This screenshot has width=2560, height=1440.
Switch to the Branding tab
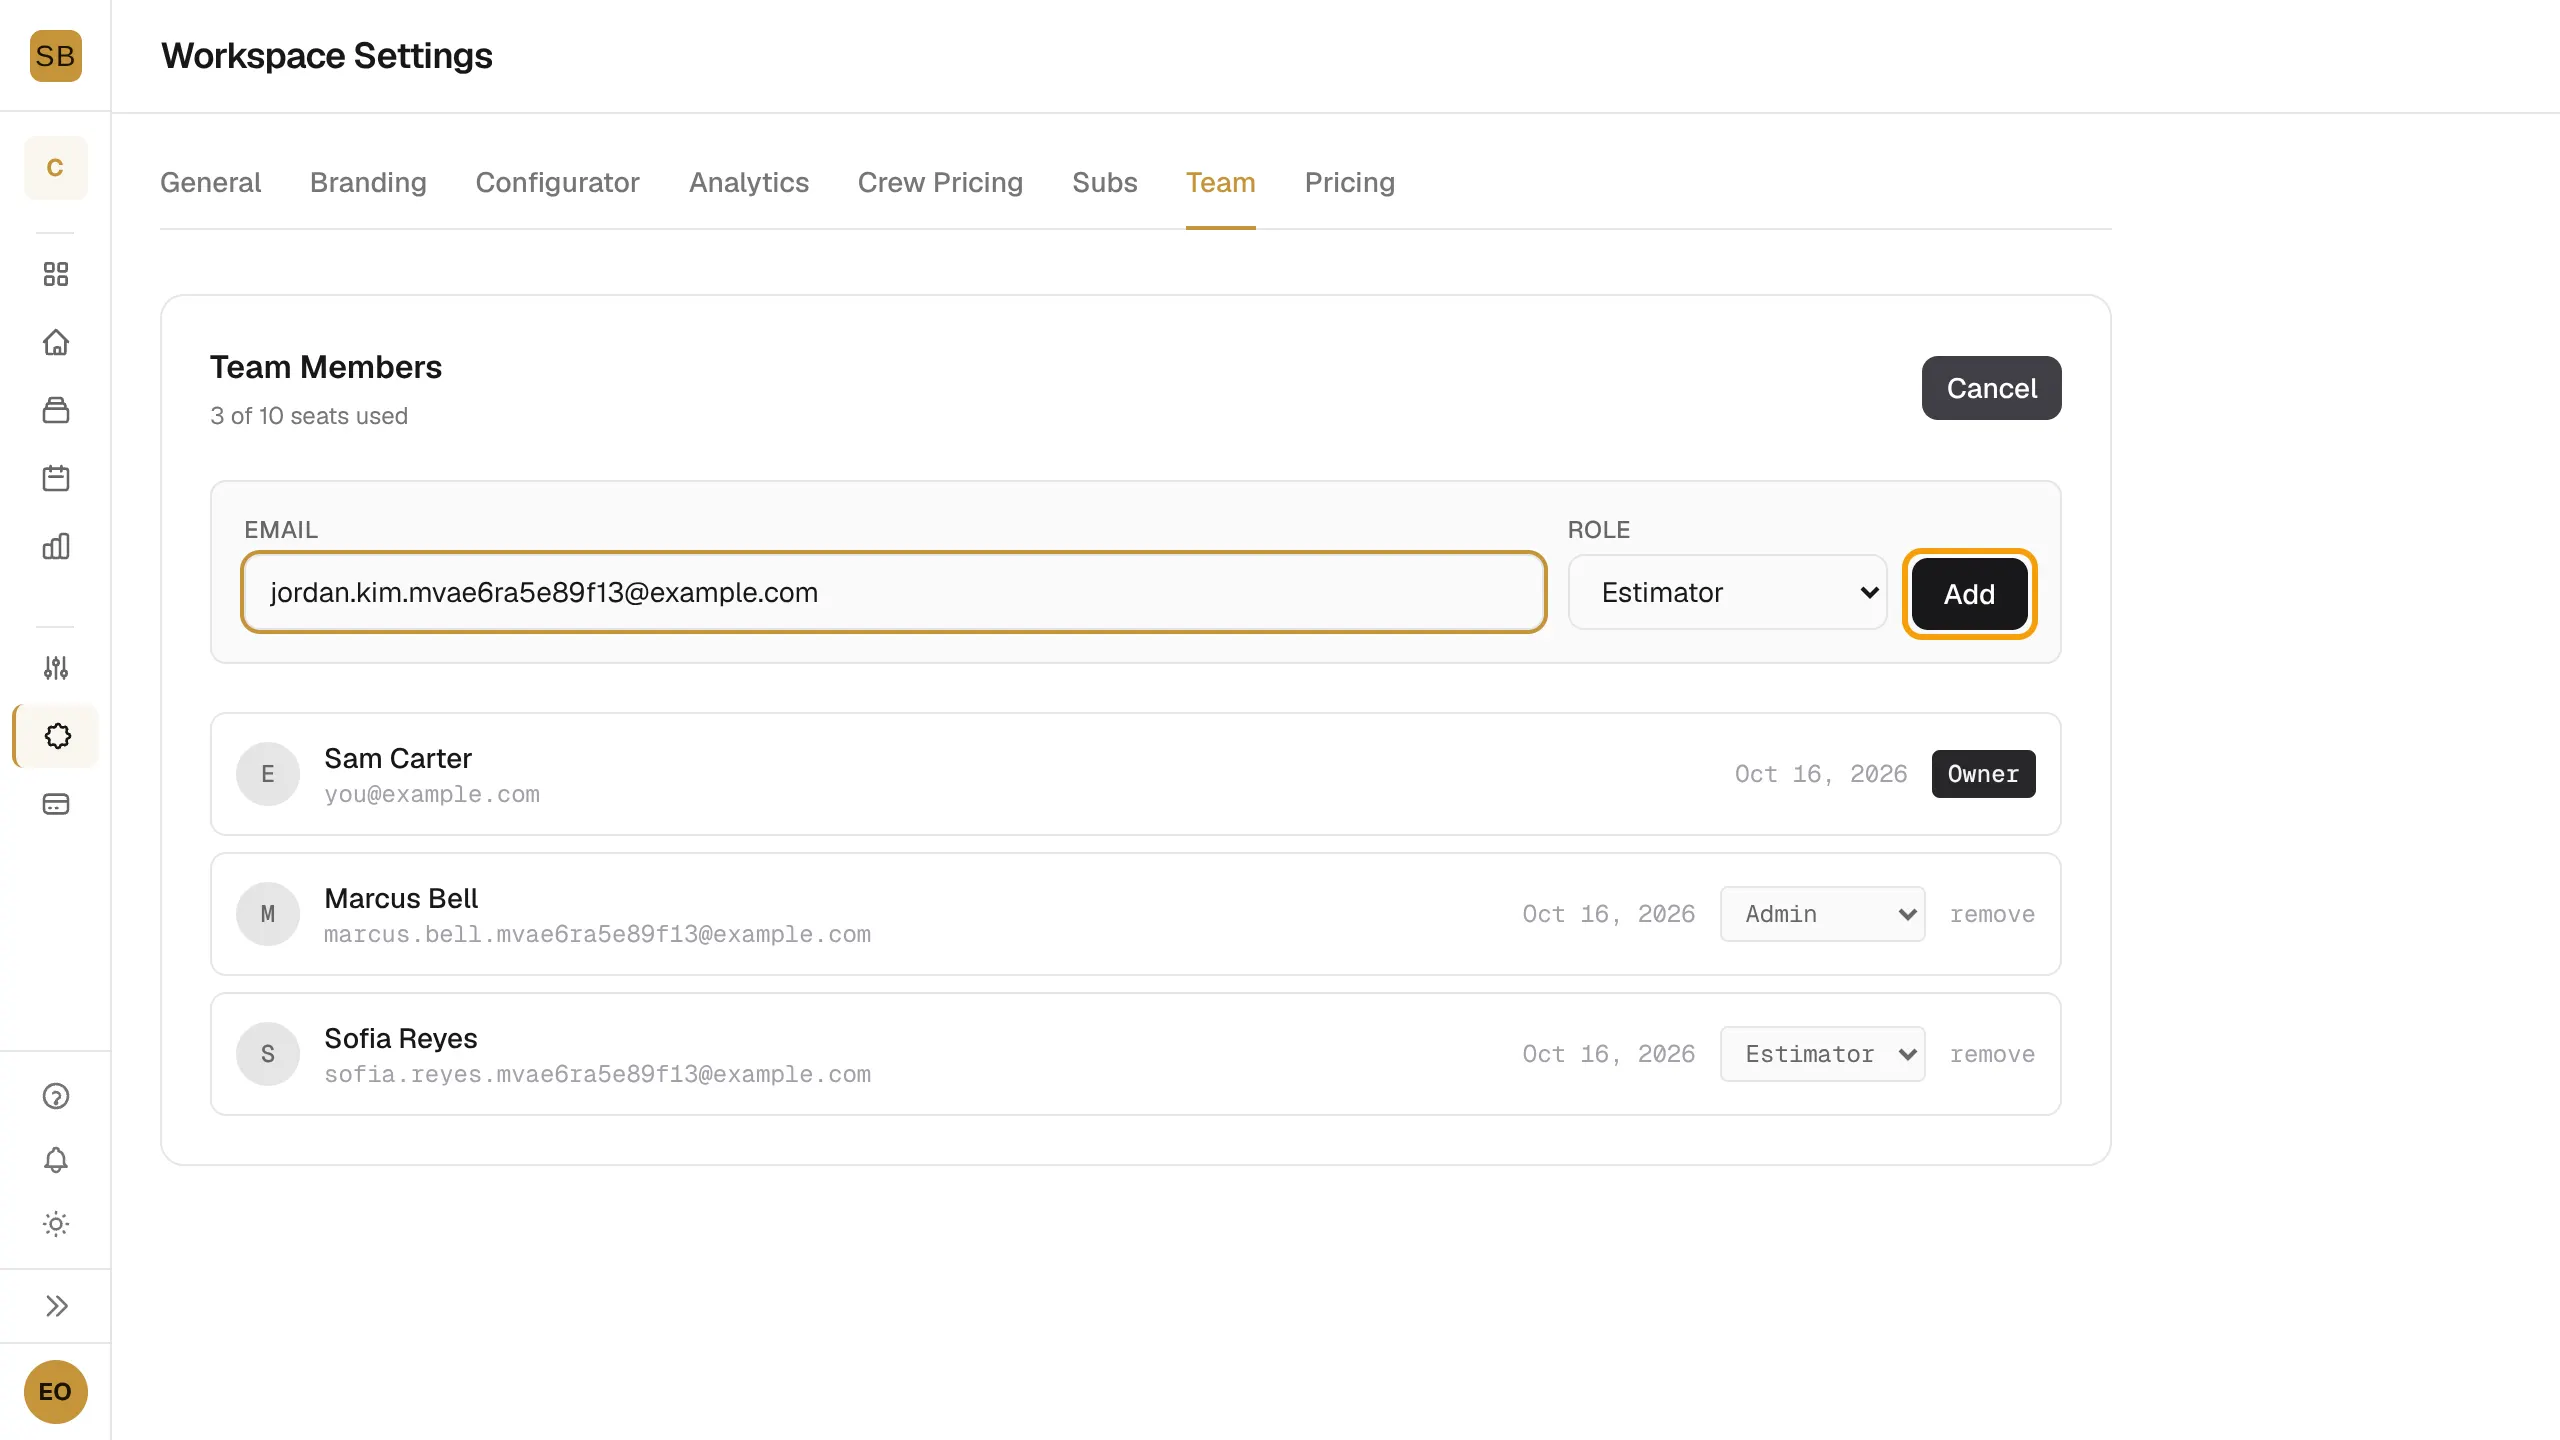[368, 183]
